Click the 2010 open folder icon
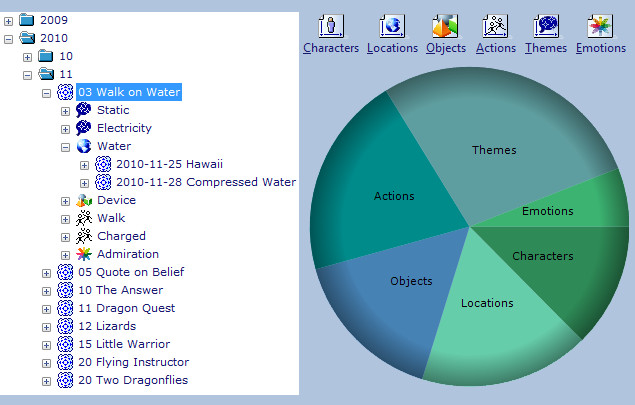The image size is (635, 405). click(27, 38)
